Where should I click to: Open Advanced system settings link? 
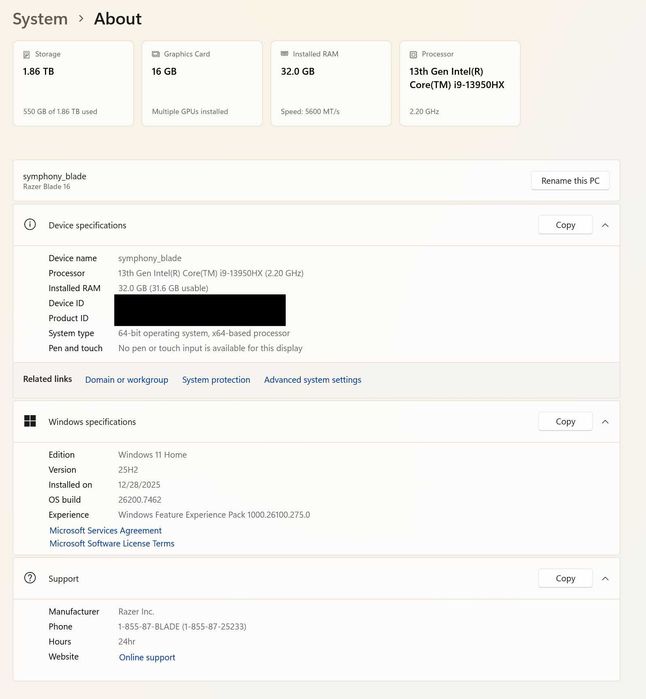[313, 380]
